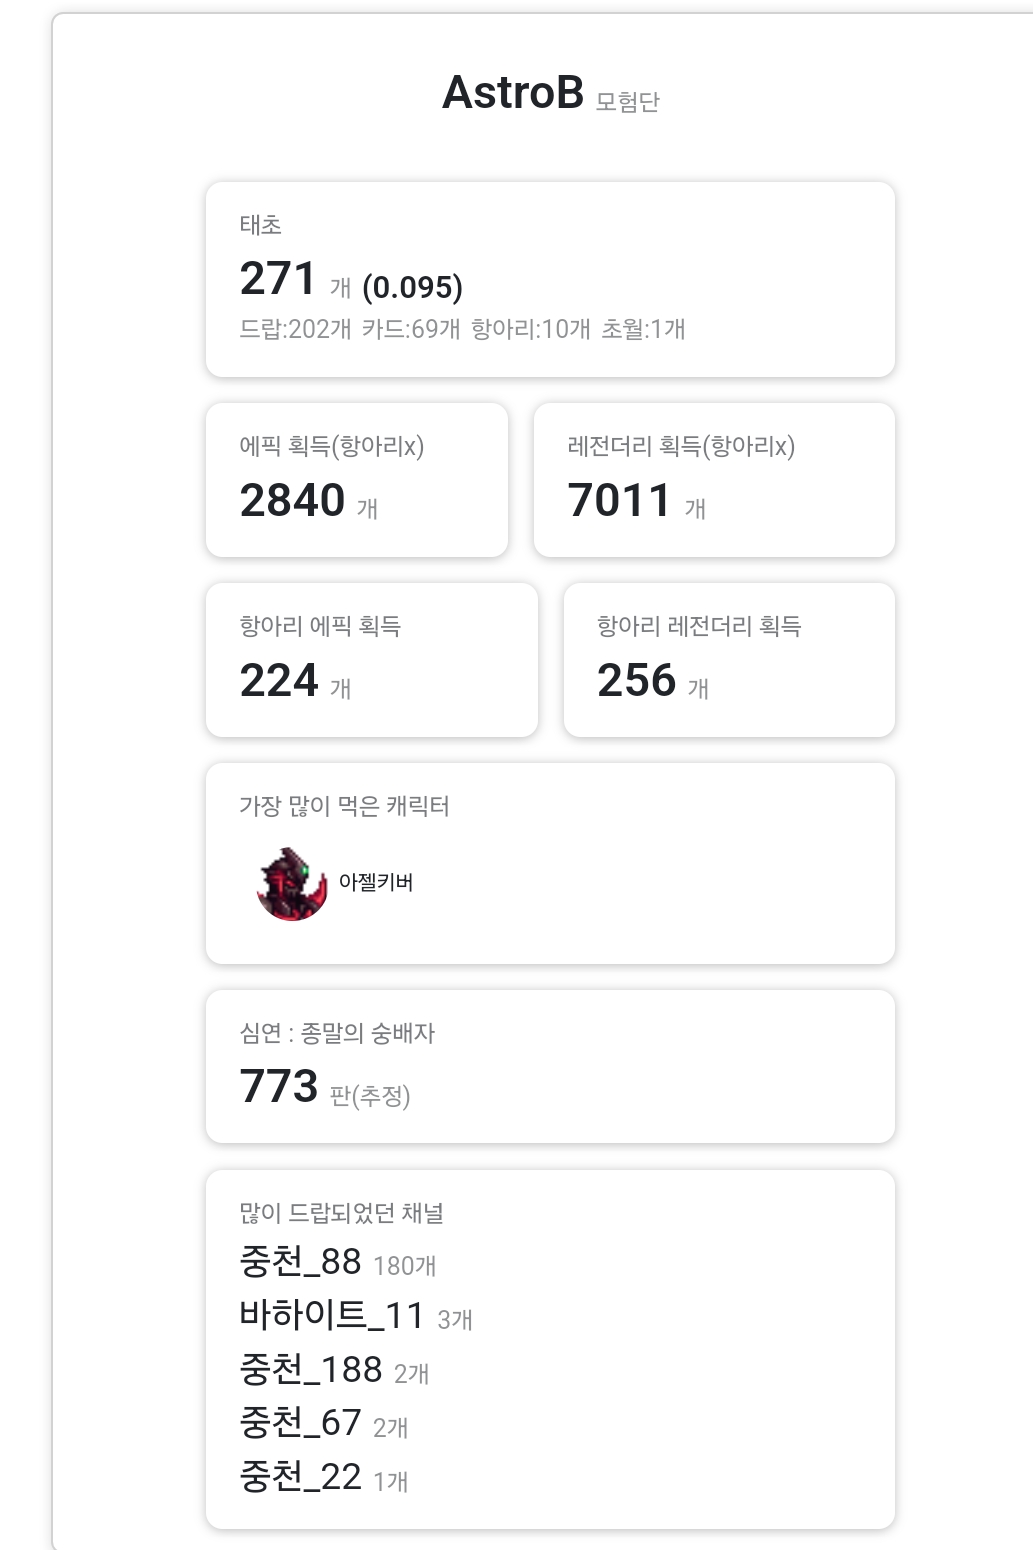Screen dimensions: 1033x1550
Task: Click the 모험단 label beside AstroB
Action: (x=628, y=102)
